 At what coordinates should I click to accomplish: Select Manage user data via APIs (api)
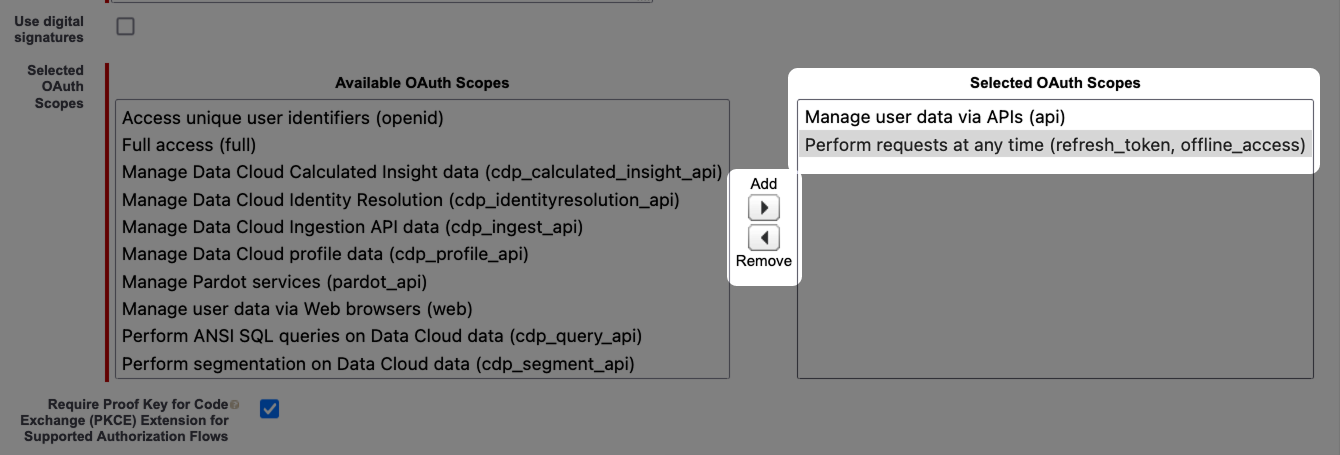tap(928, 118)
